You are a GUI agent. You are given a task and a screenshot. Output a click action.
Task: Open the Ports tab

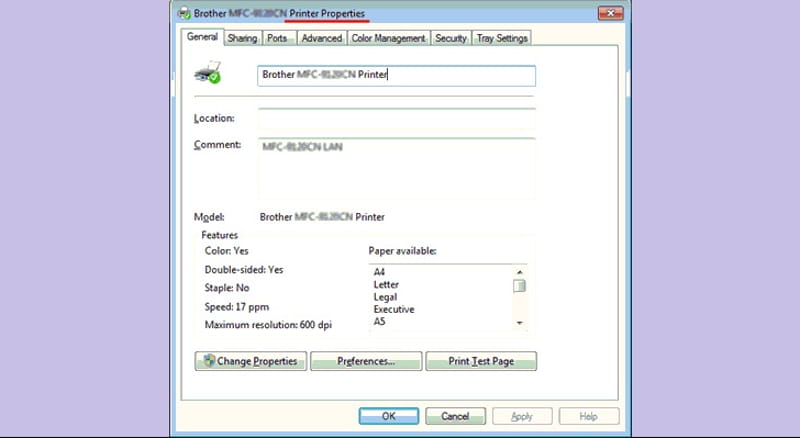point(277,38)
